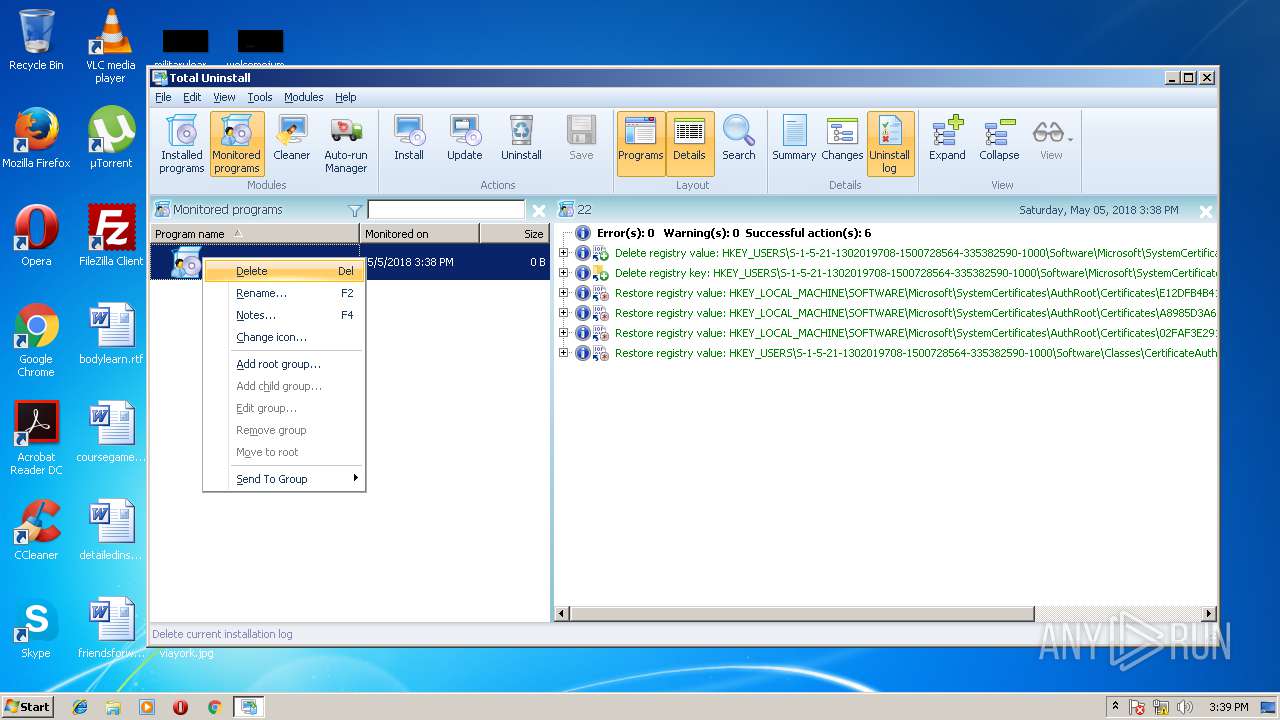Choose Add root group... in the context menu
The image size is (1280, 720).
point(284,364)
